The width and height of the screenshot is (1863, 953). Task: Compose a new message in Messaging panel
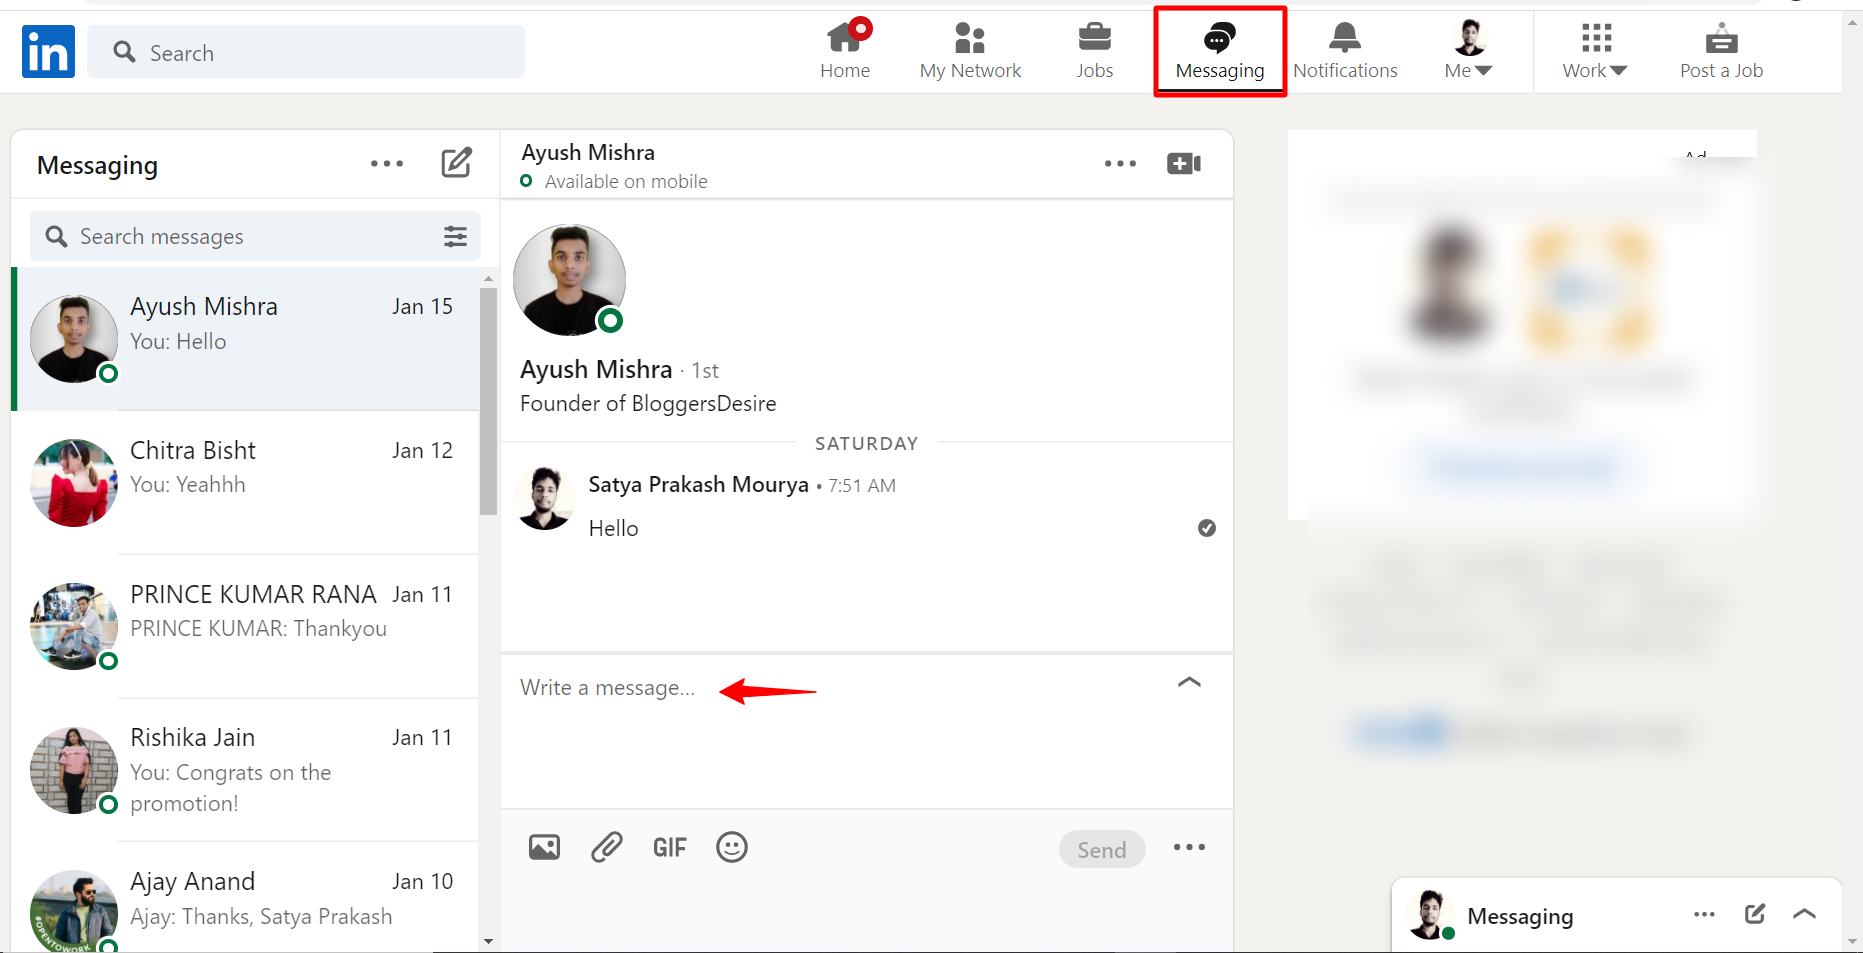pos(457,163)
